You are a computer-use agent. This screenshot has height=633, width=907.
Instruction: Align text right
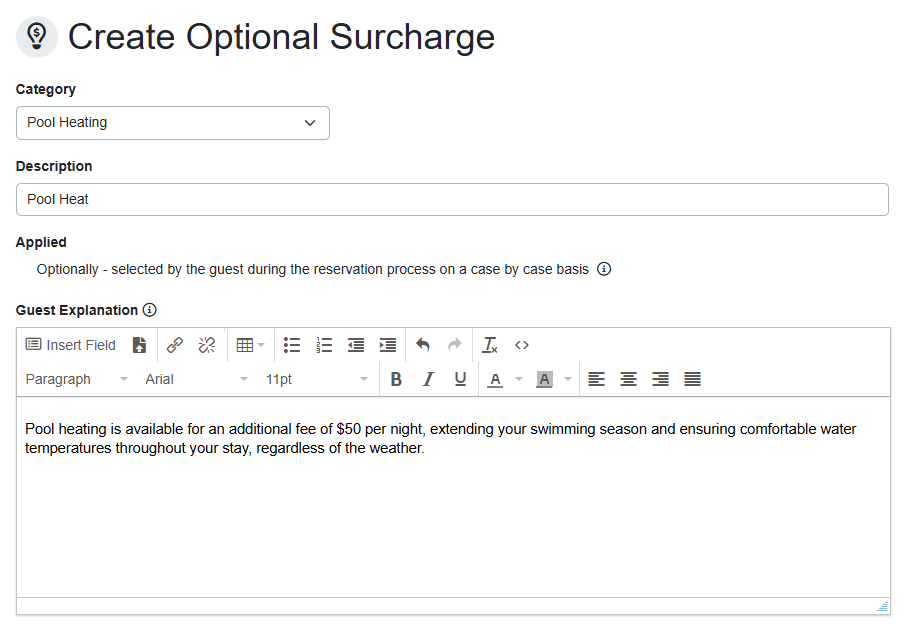pos(661,379)
